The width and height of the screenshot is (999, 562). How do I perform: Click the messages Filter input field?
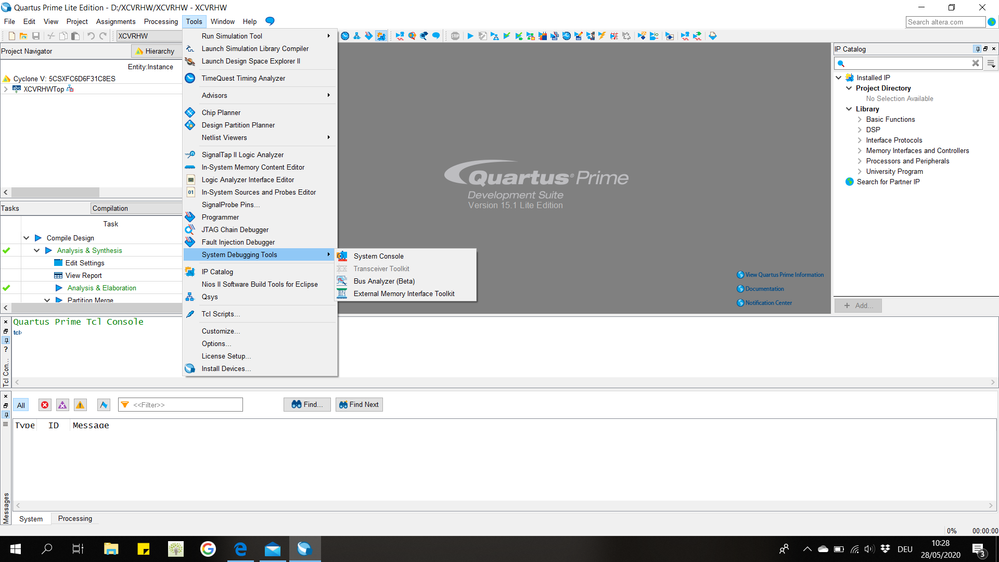point(180,405)
